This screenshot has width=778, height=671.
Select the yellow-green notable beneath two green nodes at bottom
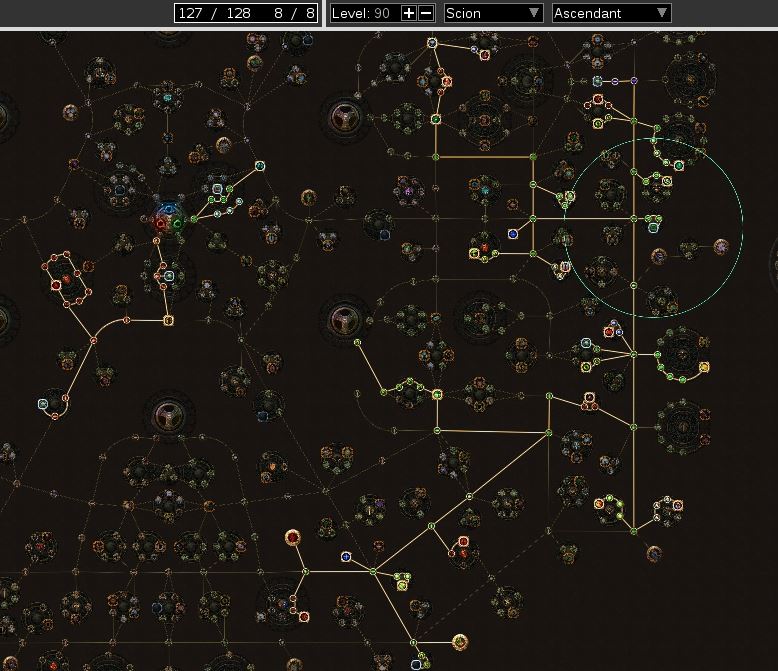tap(402, 585)
